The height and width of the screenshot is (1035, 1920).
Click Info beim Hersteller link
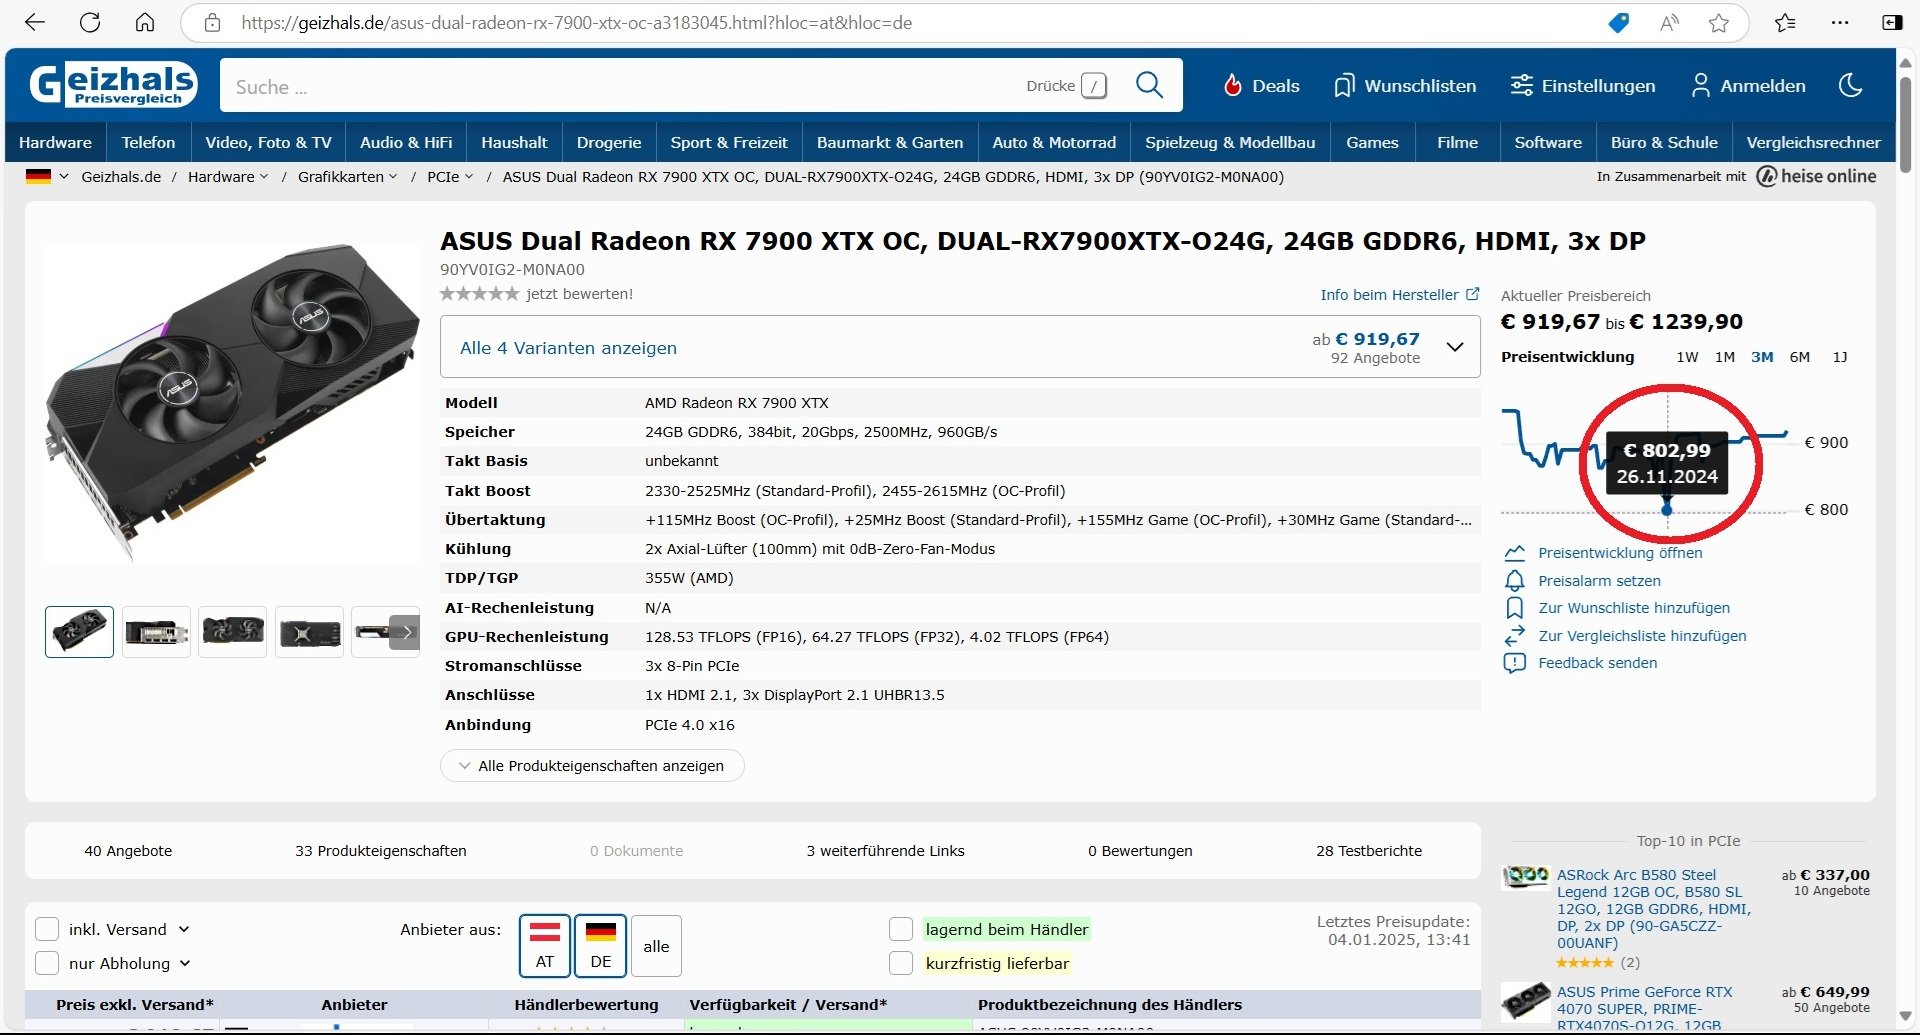click(x=1399, y=295)
